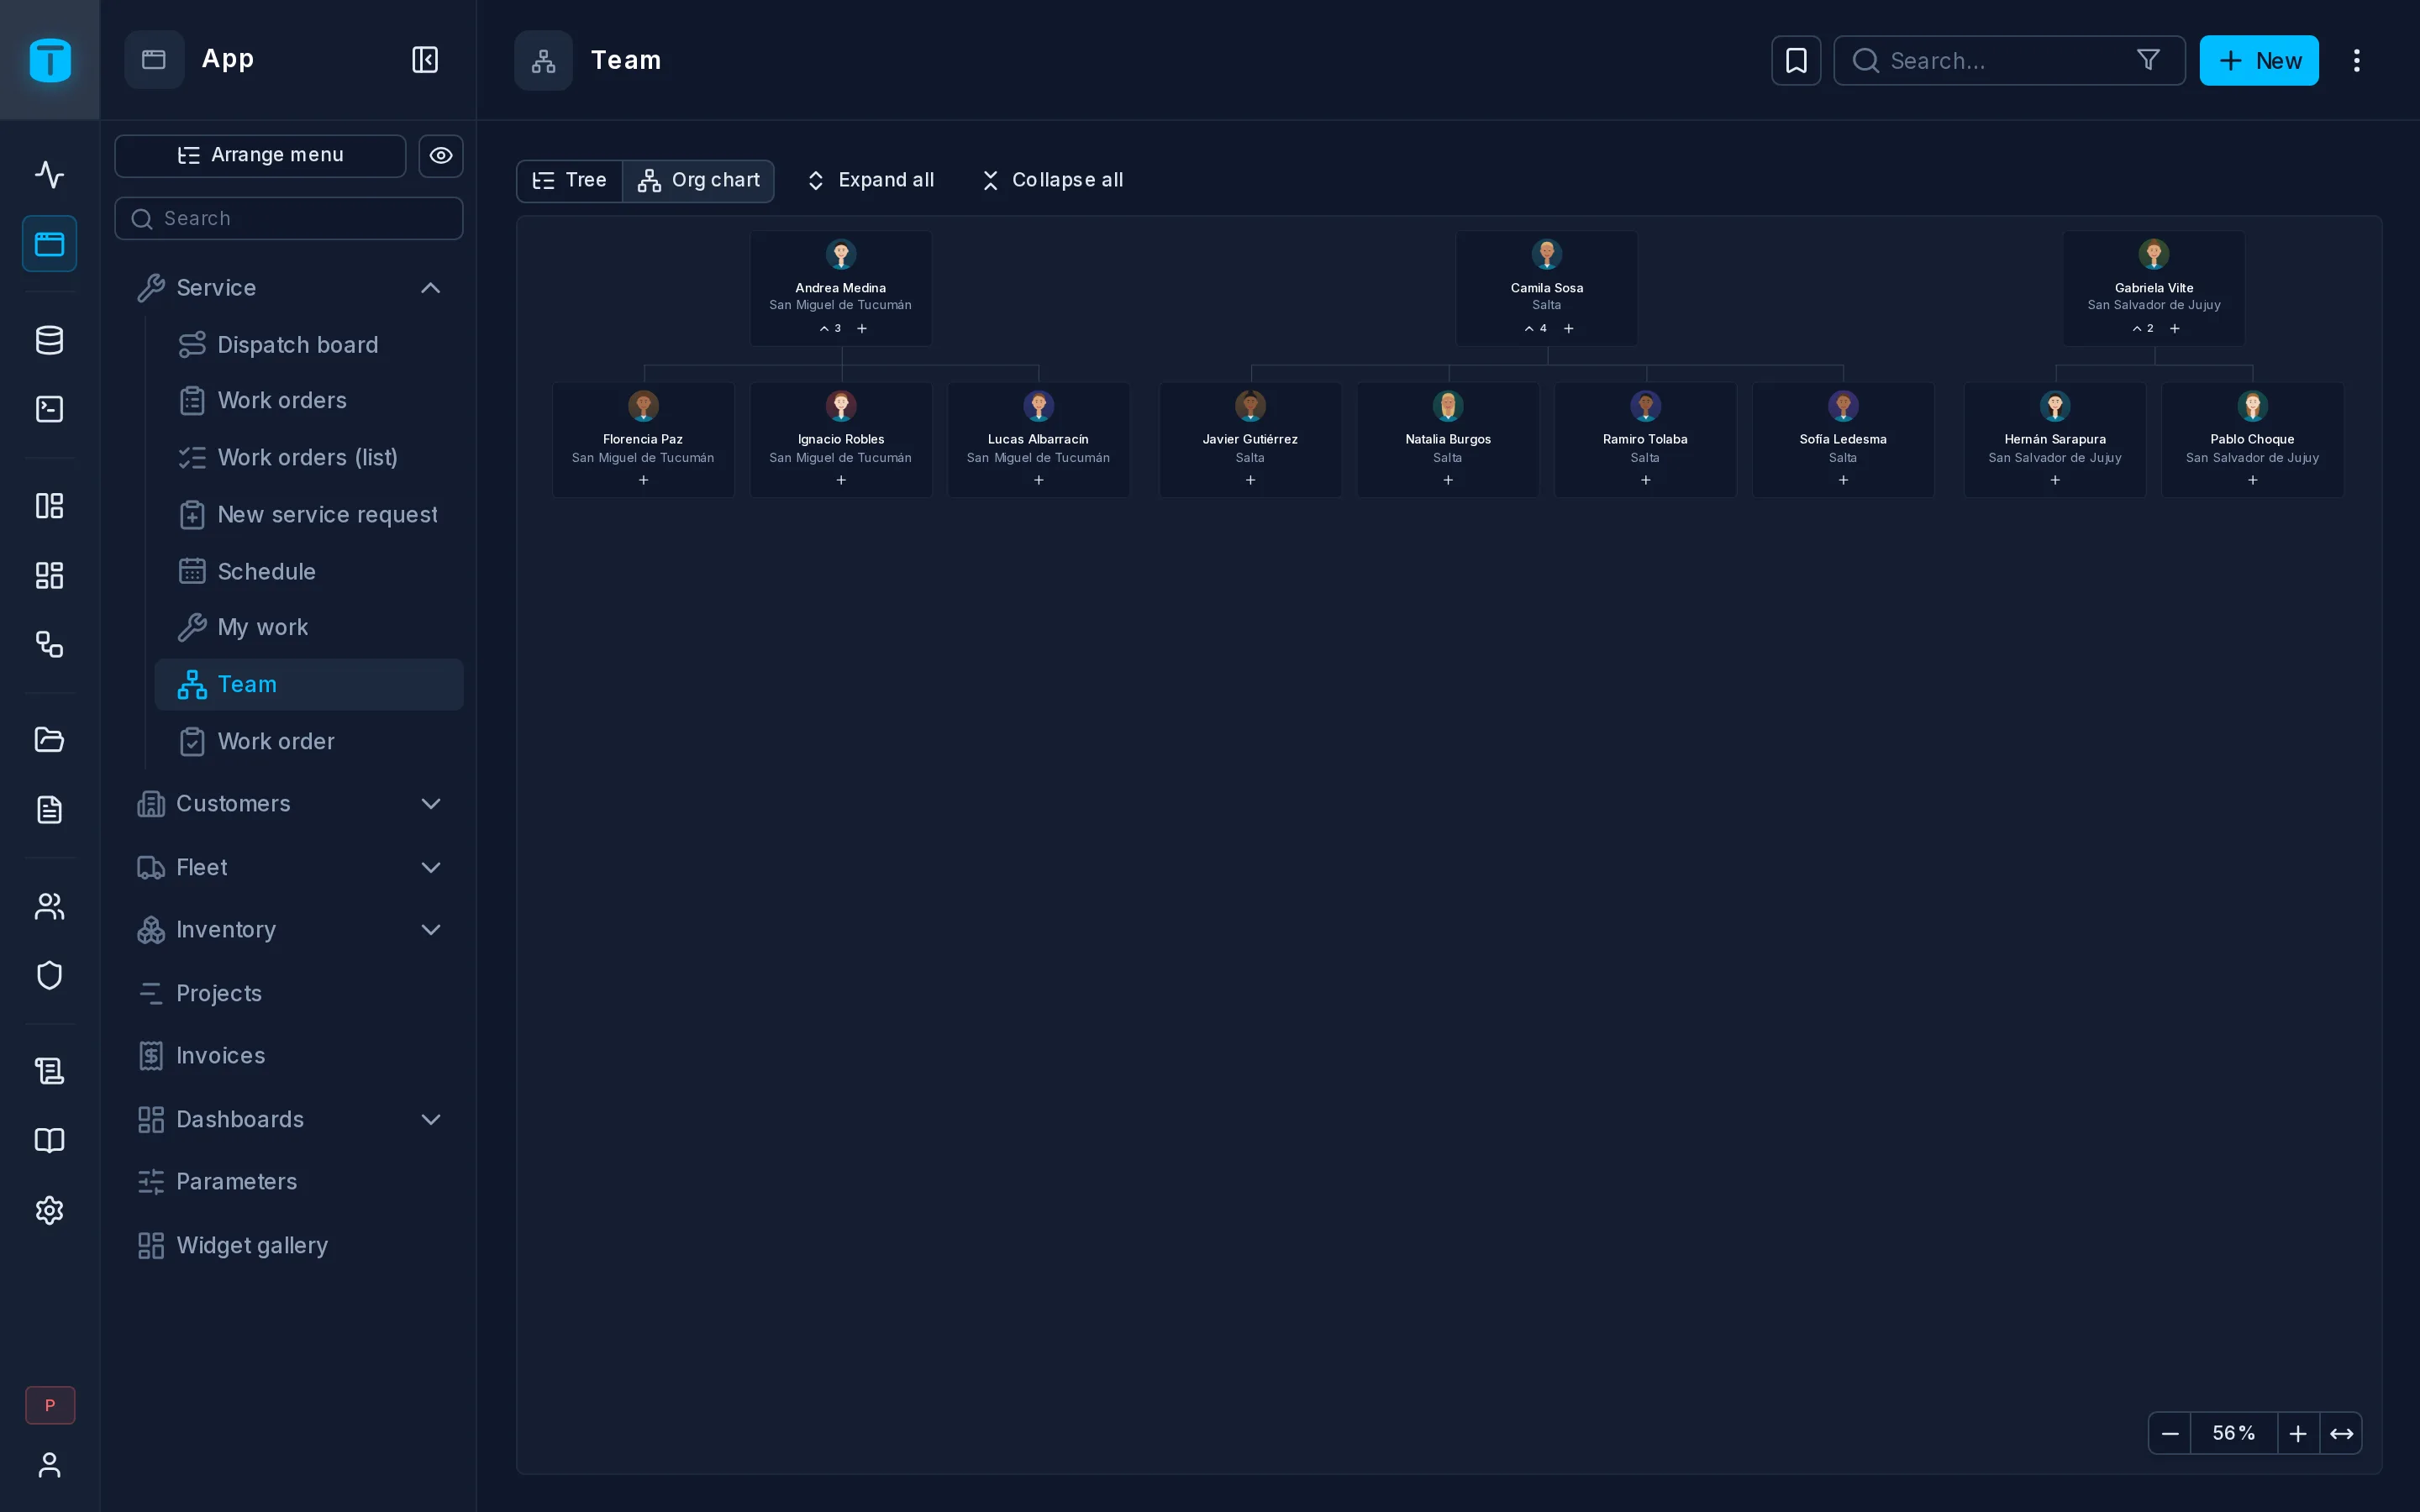Zoom out with minus button
The width and height of the screenshot is (2420, 1512).
pos(2169,1433)
